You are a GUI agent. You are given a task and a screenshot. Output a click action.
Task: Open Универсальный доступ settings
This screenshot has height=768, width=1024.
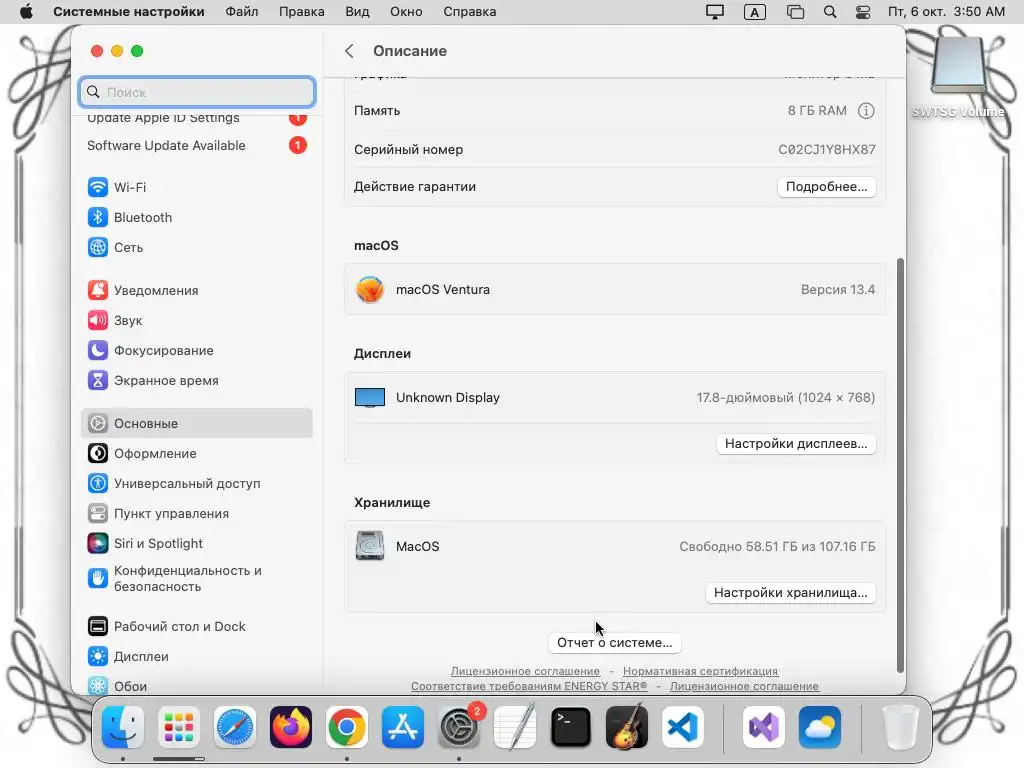pyautogui.click(x=197, y=483)
